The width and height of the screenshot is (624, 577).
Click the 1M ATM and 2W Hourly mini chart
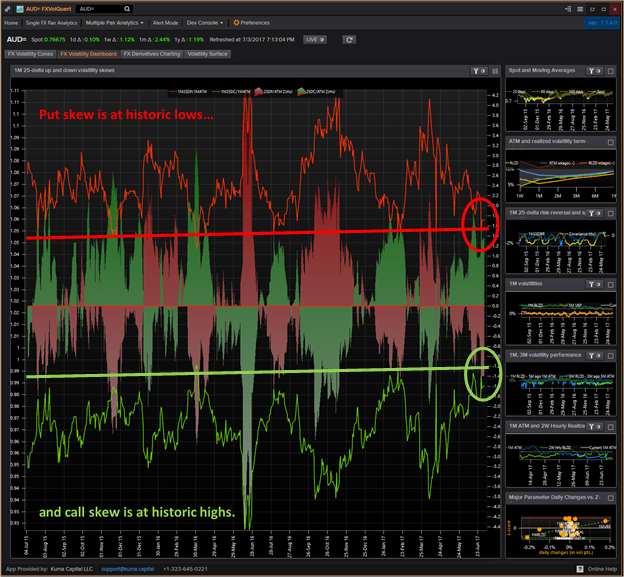pyautogui.click(x=560, y=460)
